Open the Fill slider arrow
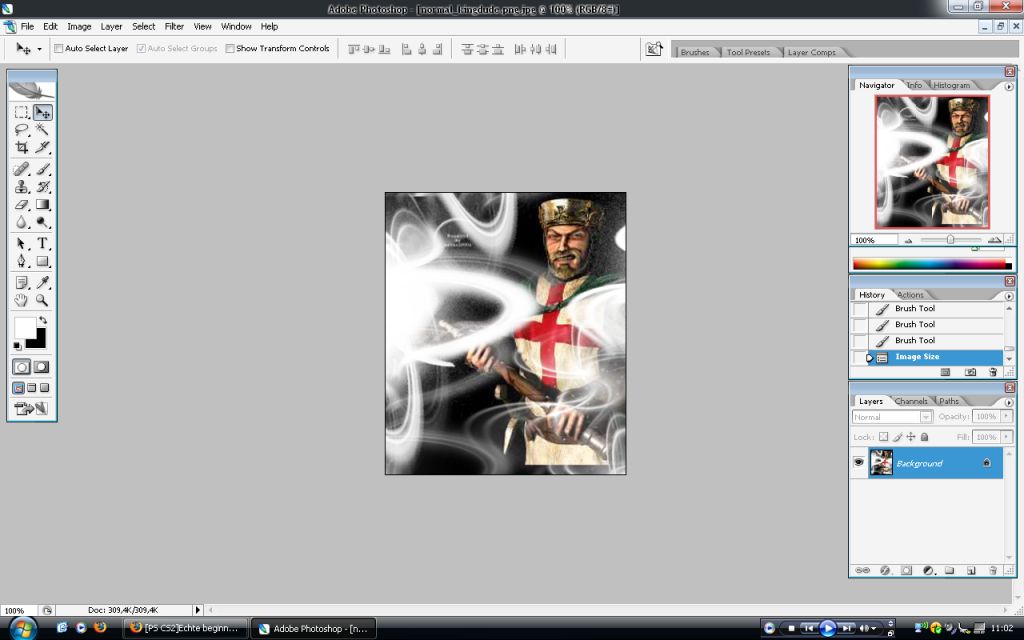 coord(1006,437)
